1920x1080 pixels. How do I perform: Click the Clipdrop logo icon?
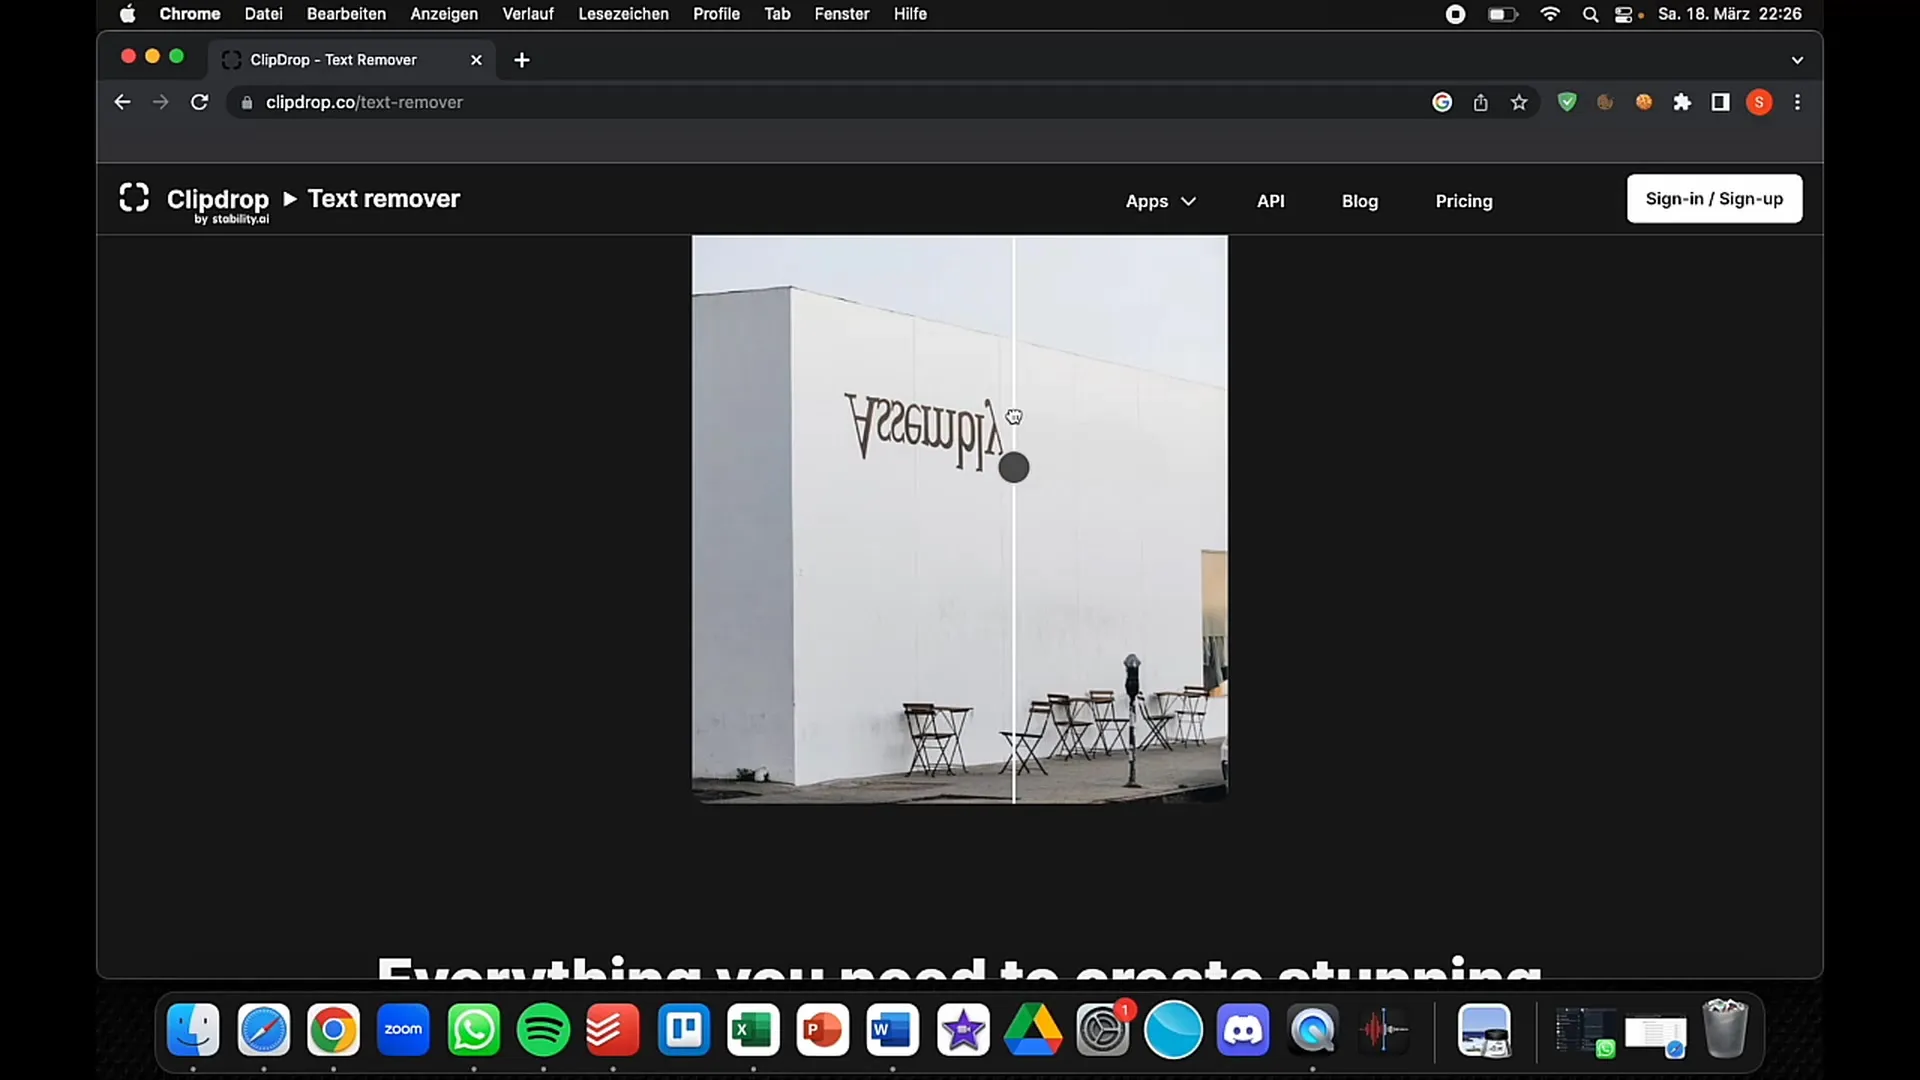[135, 198]
